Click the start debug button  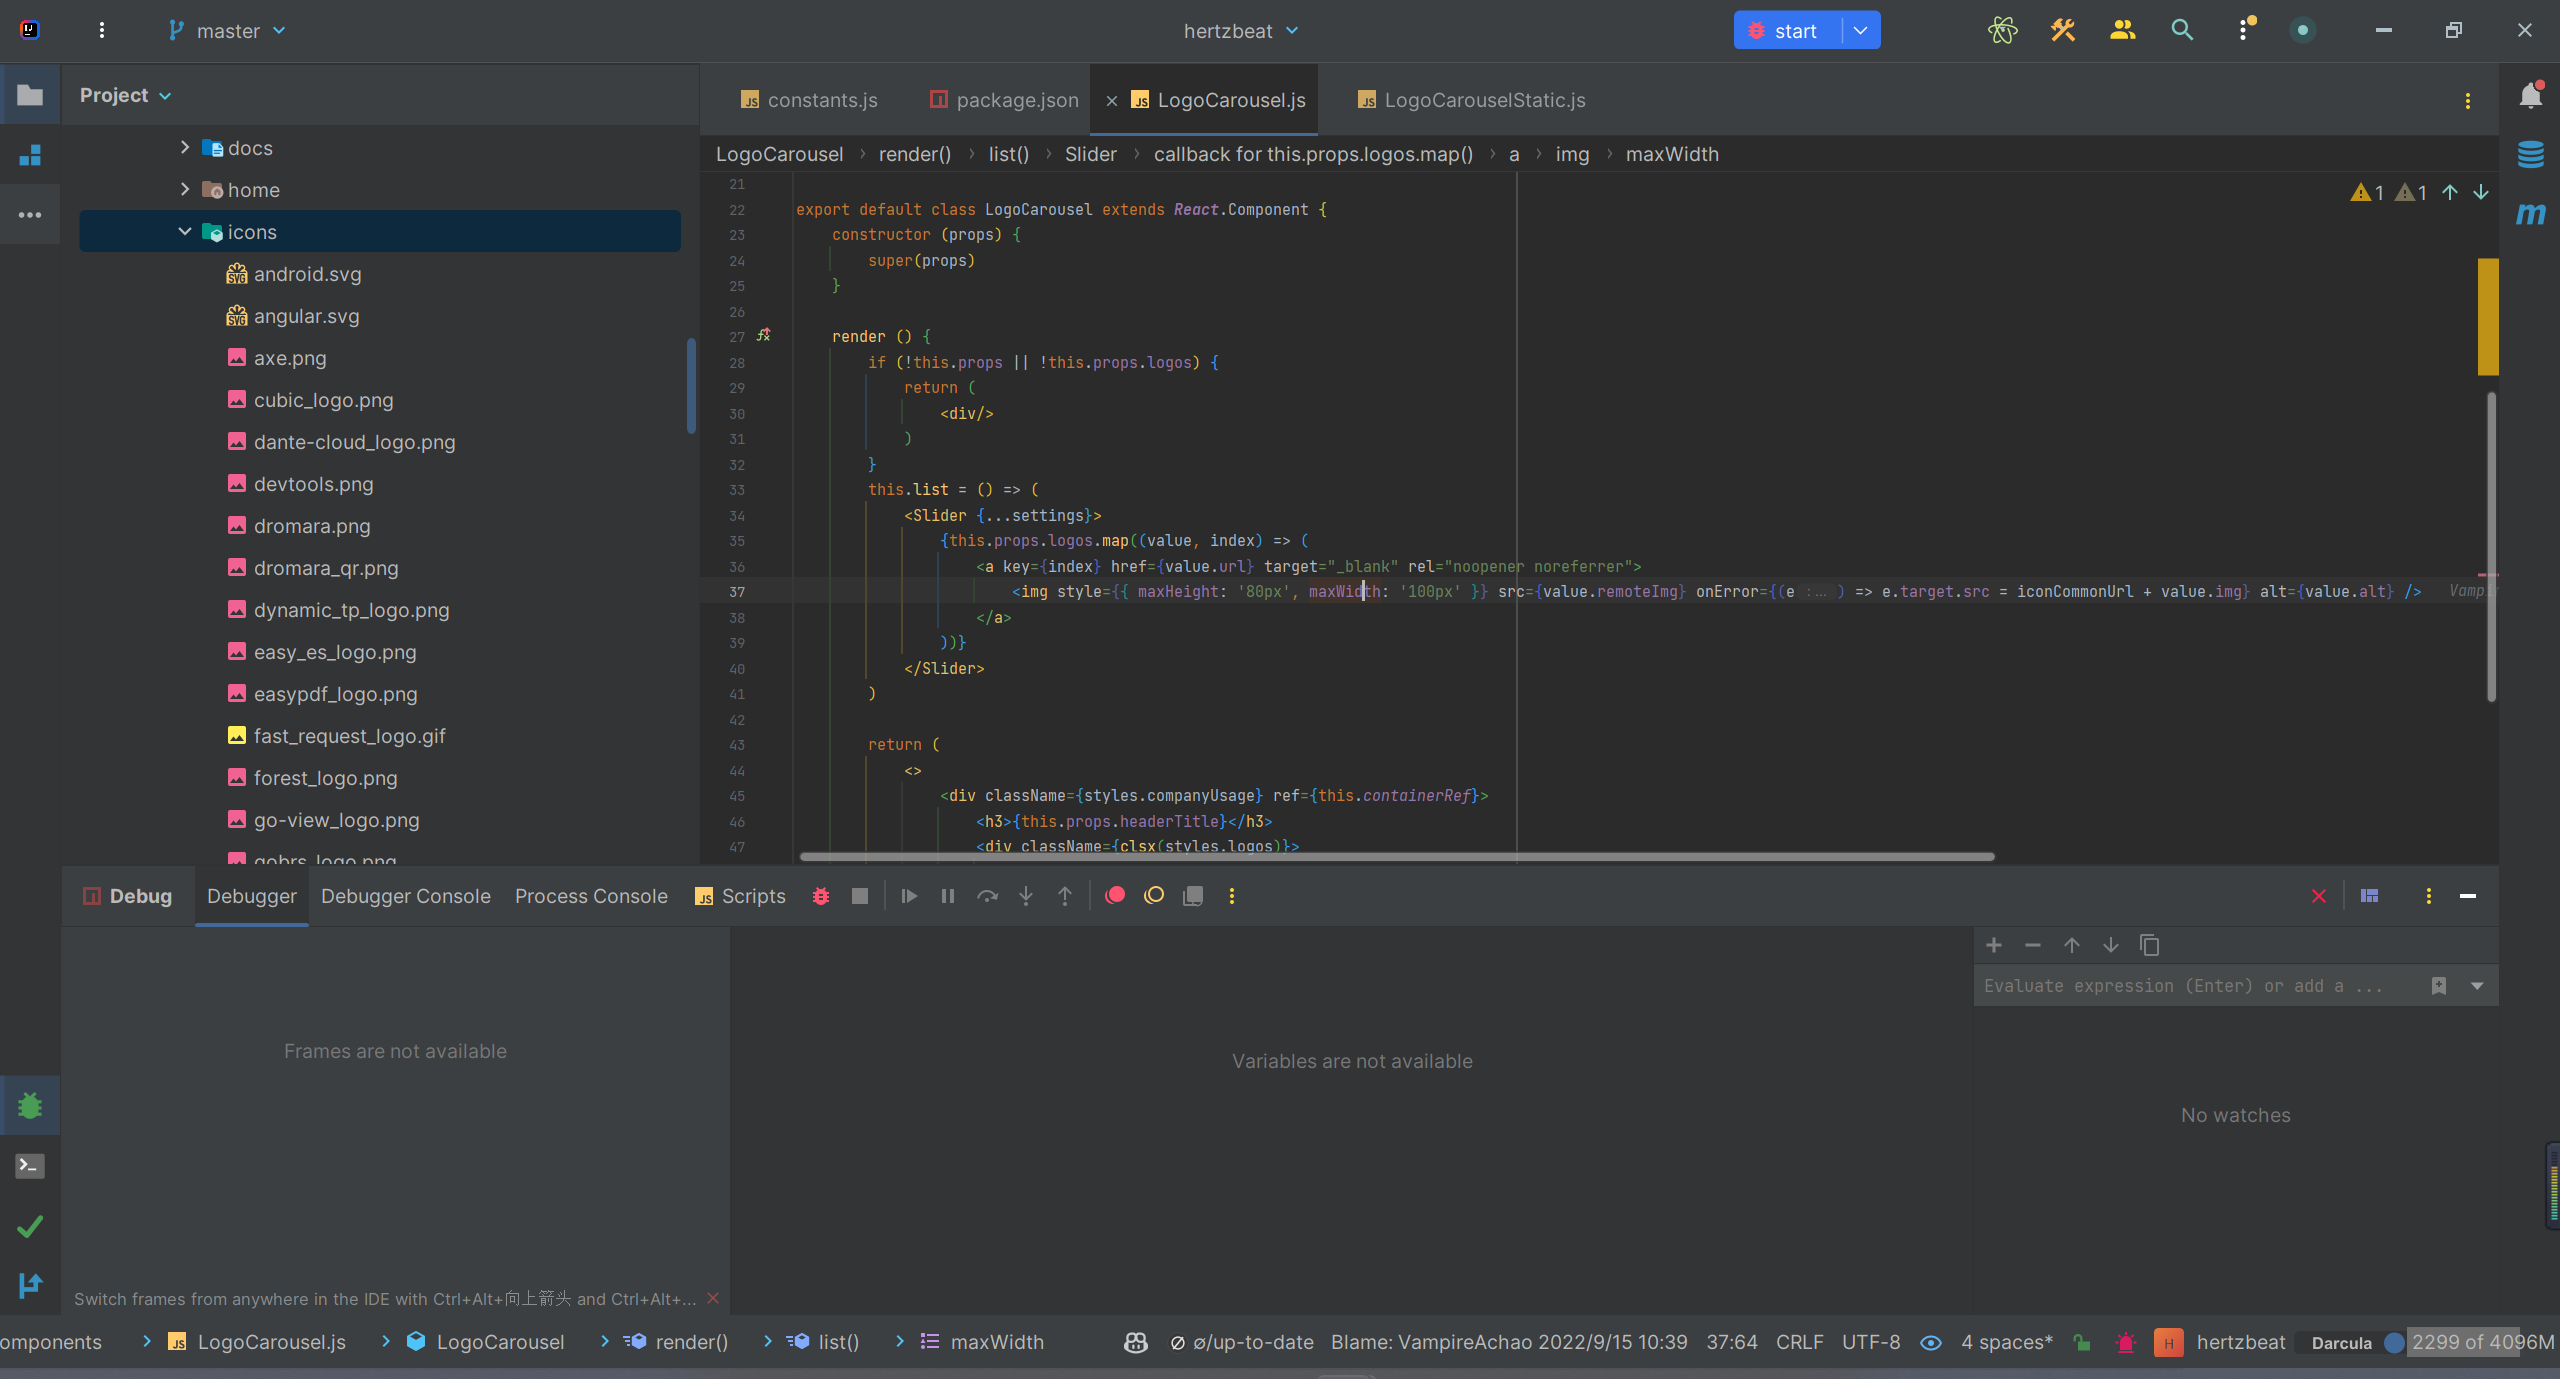coord(1786,31)
